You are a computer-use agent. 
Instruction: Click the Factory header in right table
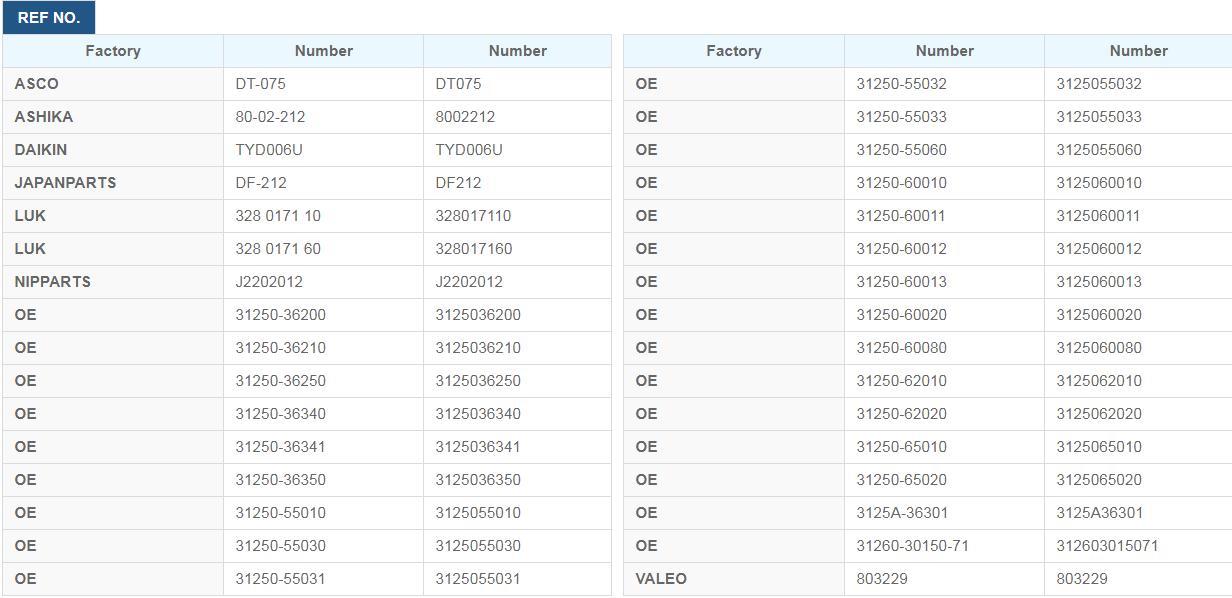[734, 51]
